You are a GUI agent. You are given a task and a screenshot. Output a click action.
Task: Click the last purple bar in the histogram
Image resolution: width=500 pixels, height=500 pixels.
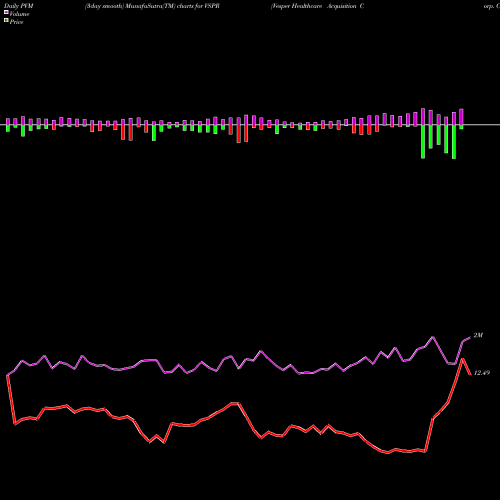click(461, 117)
